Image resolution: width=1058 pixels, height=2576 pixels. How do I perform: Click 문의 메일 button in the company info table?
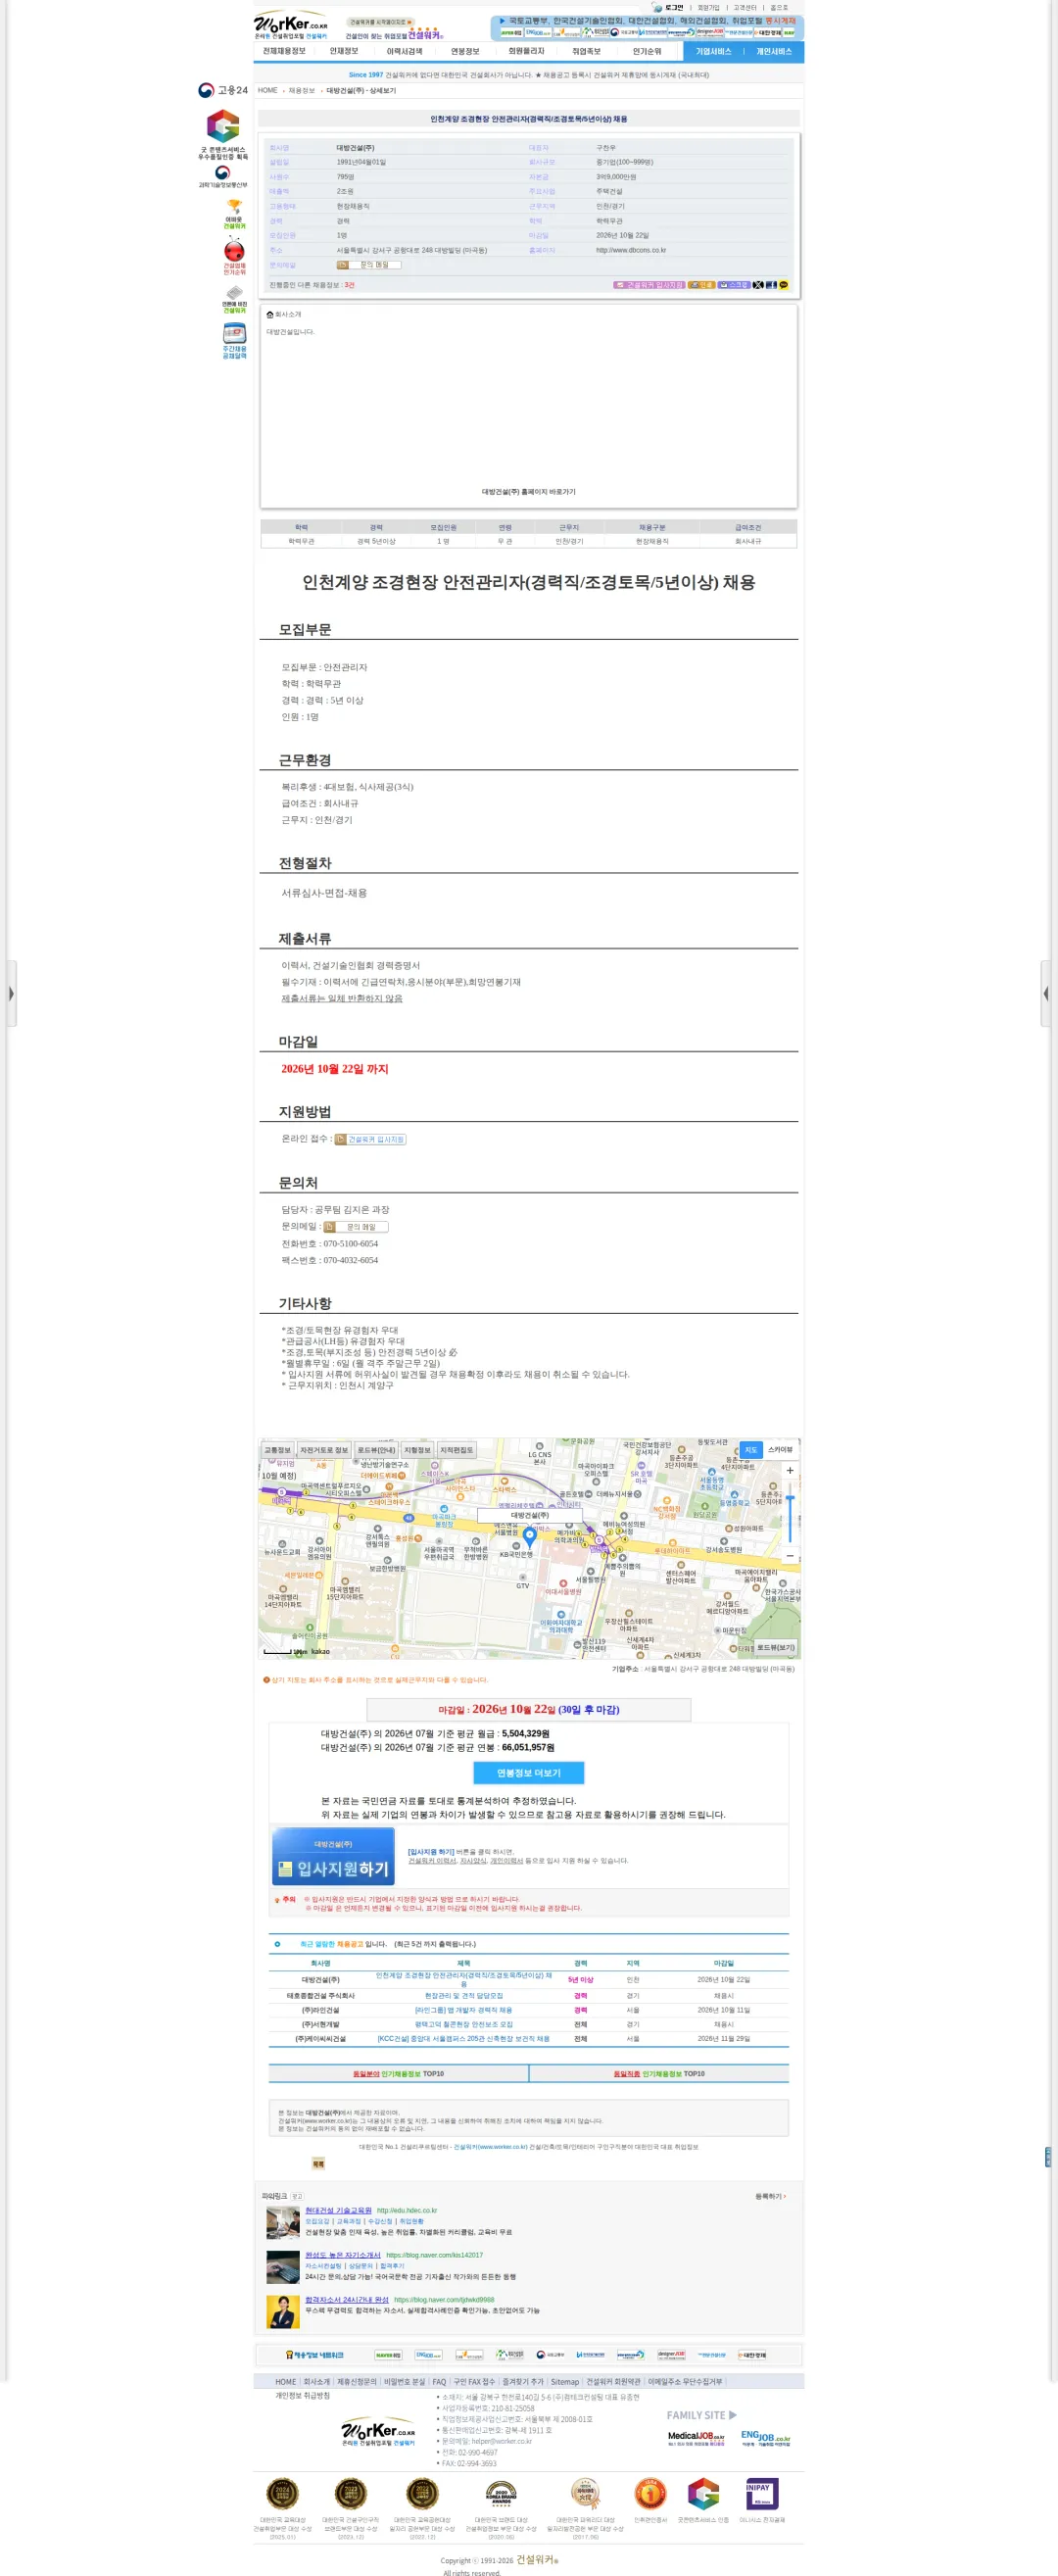(368, 265)
